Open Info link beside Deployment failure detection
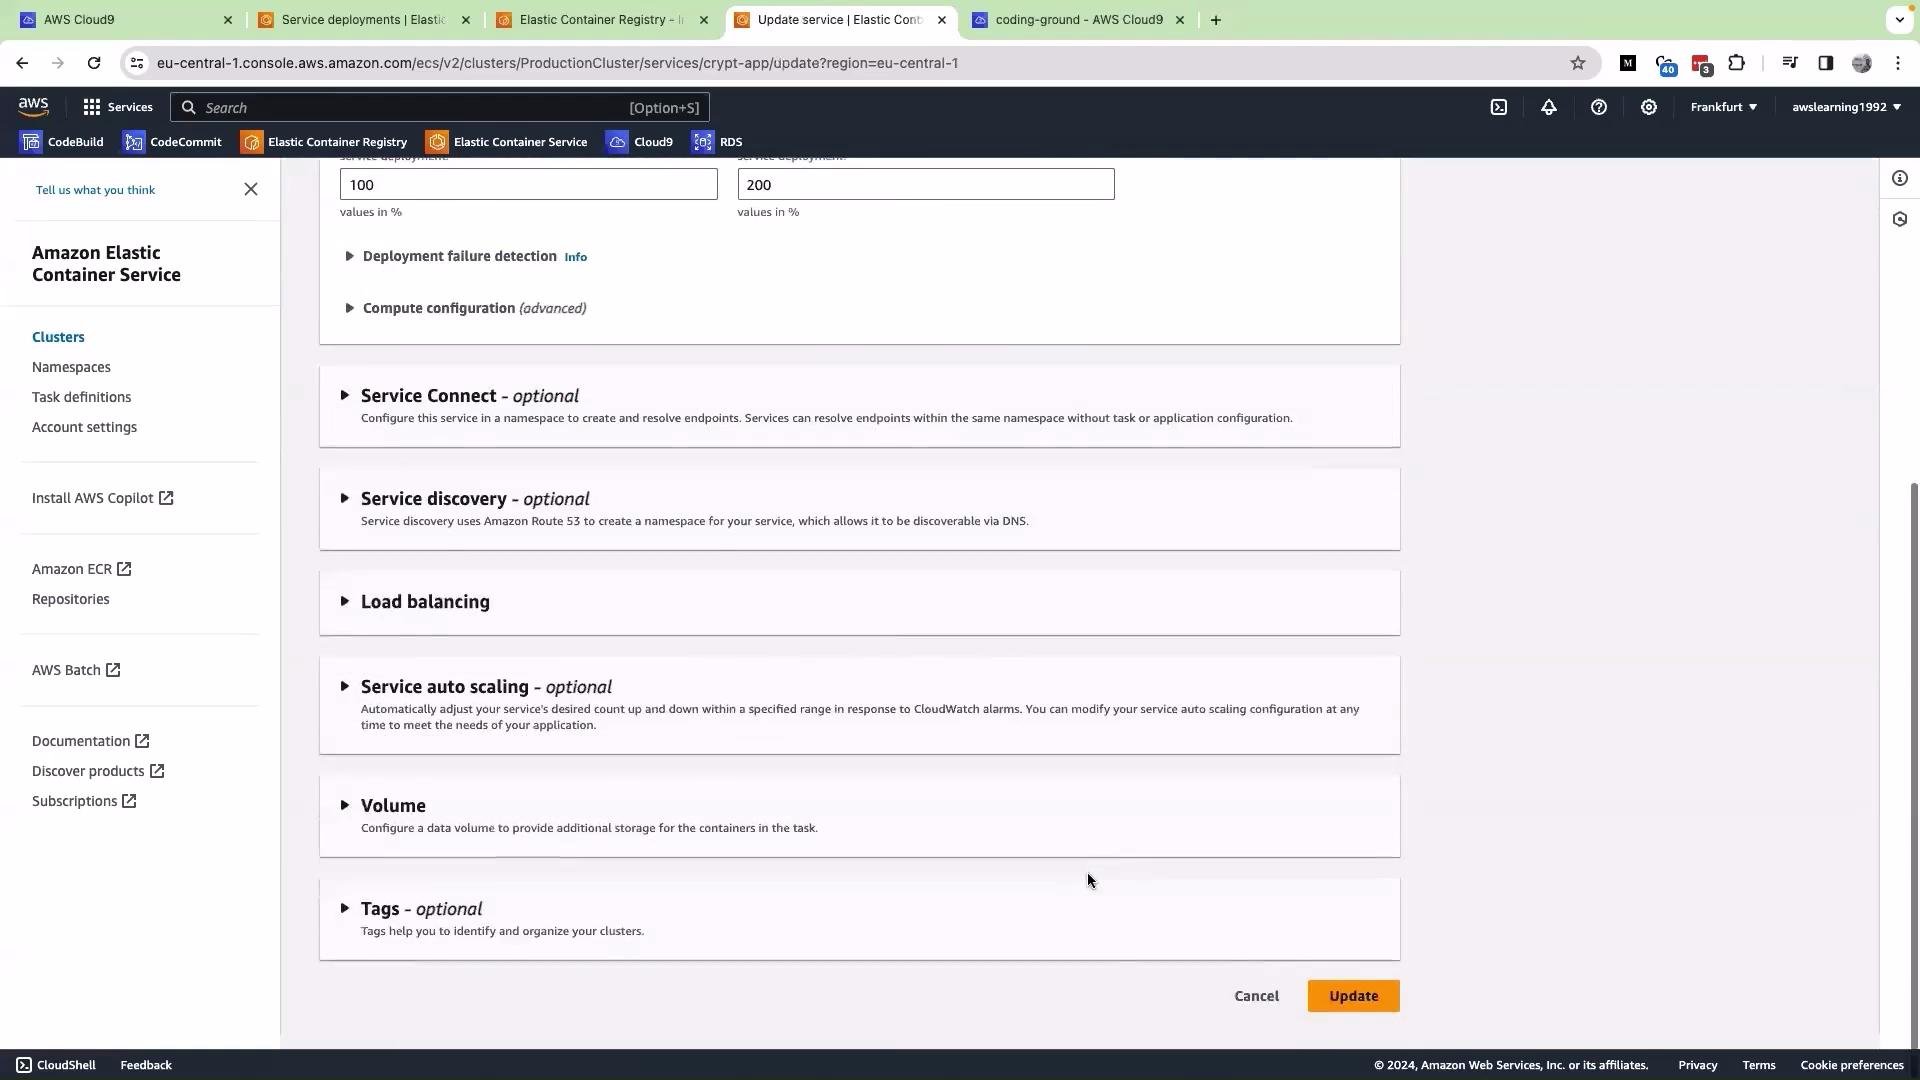The width and height of the screenshot is (1920, 1080). click(575, 257)
